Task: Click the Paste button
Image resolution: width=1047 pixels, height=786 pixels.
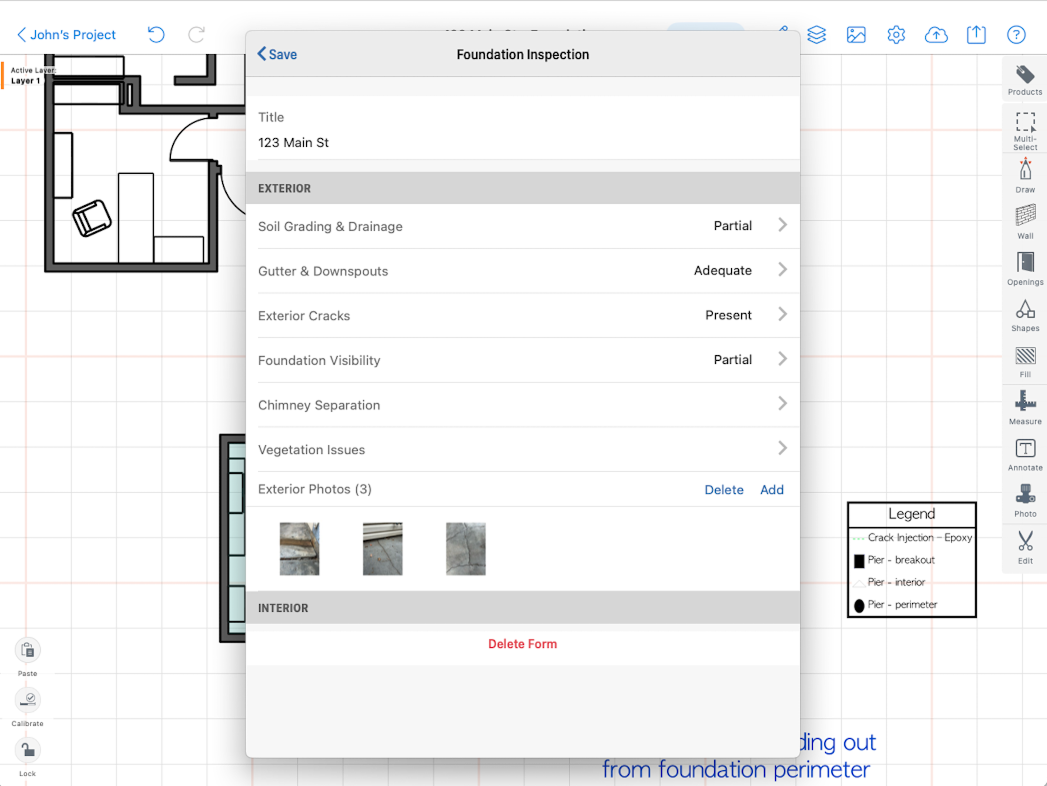Action: [x=27, y=656]
